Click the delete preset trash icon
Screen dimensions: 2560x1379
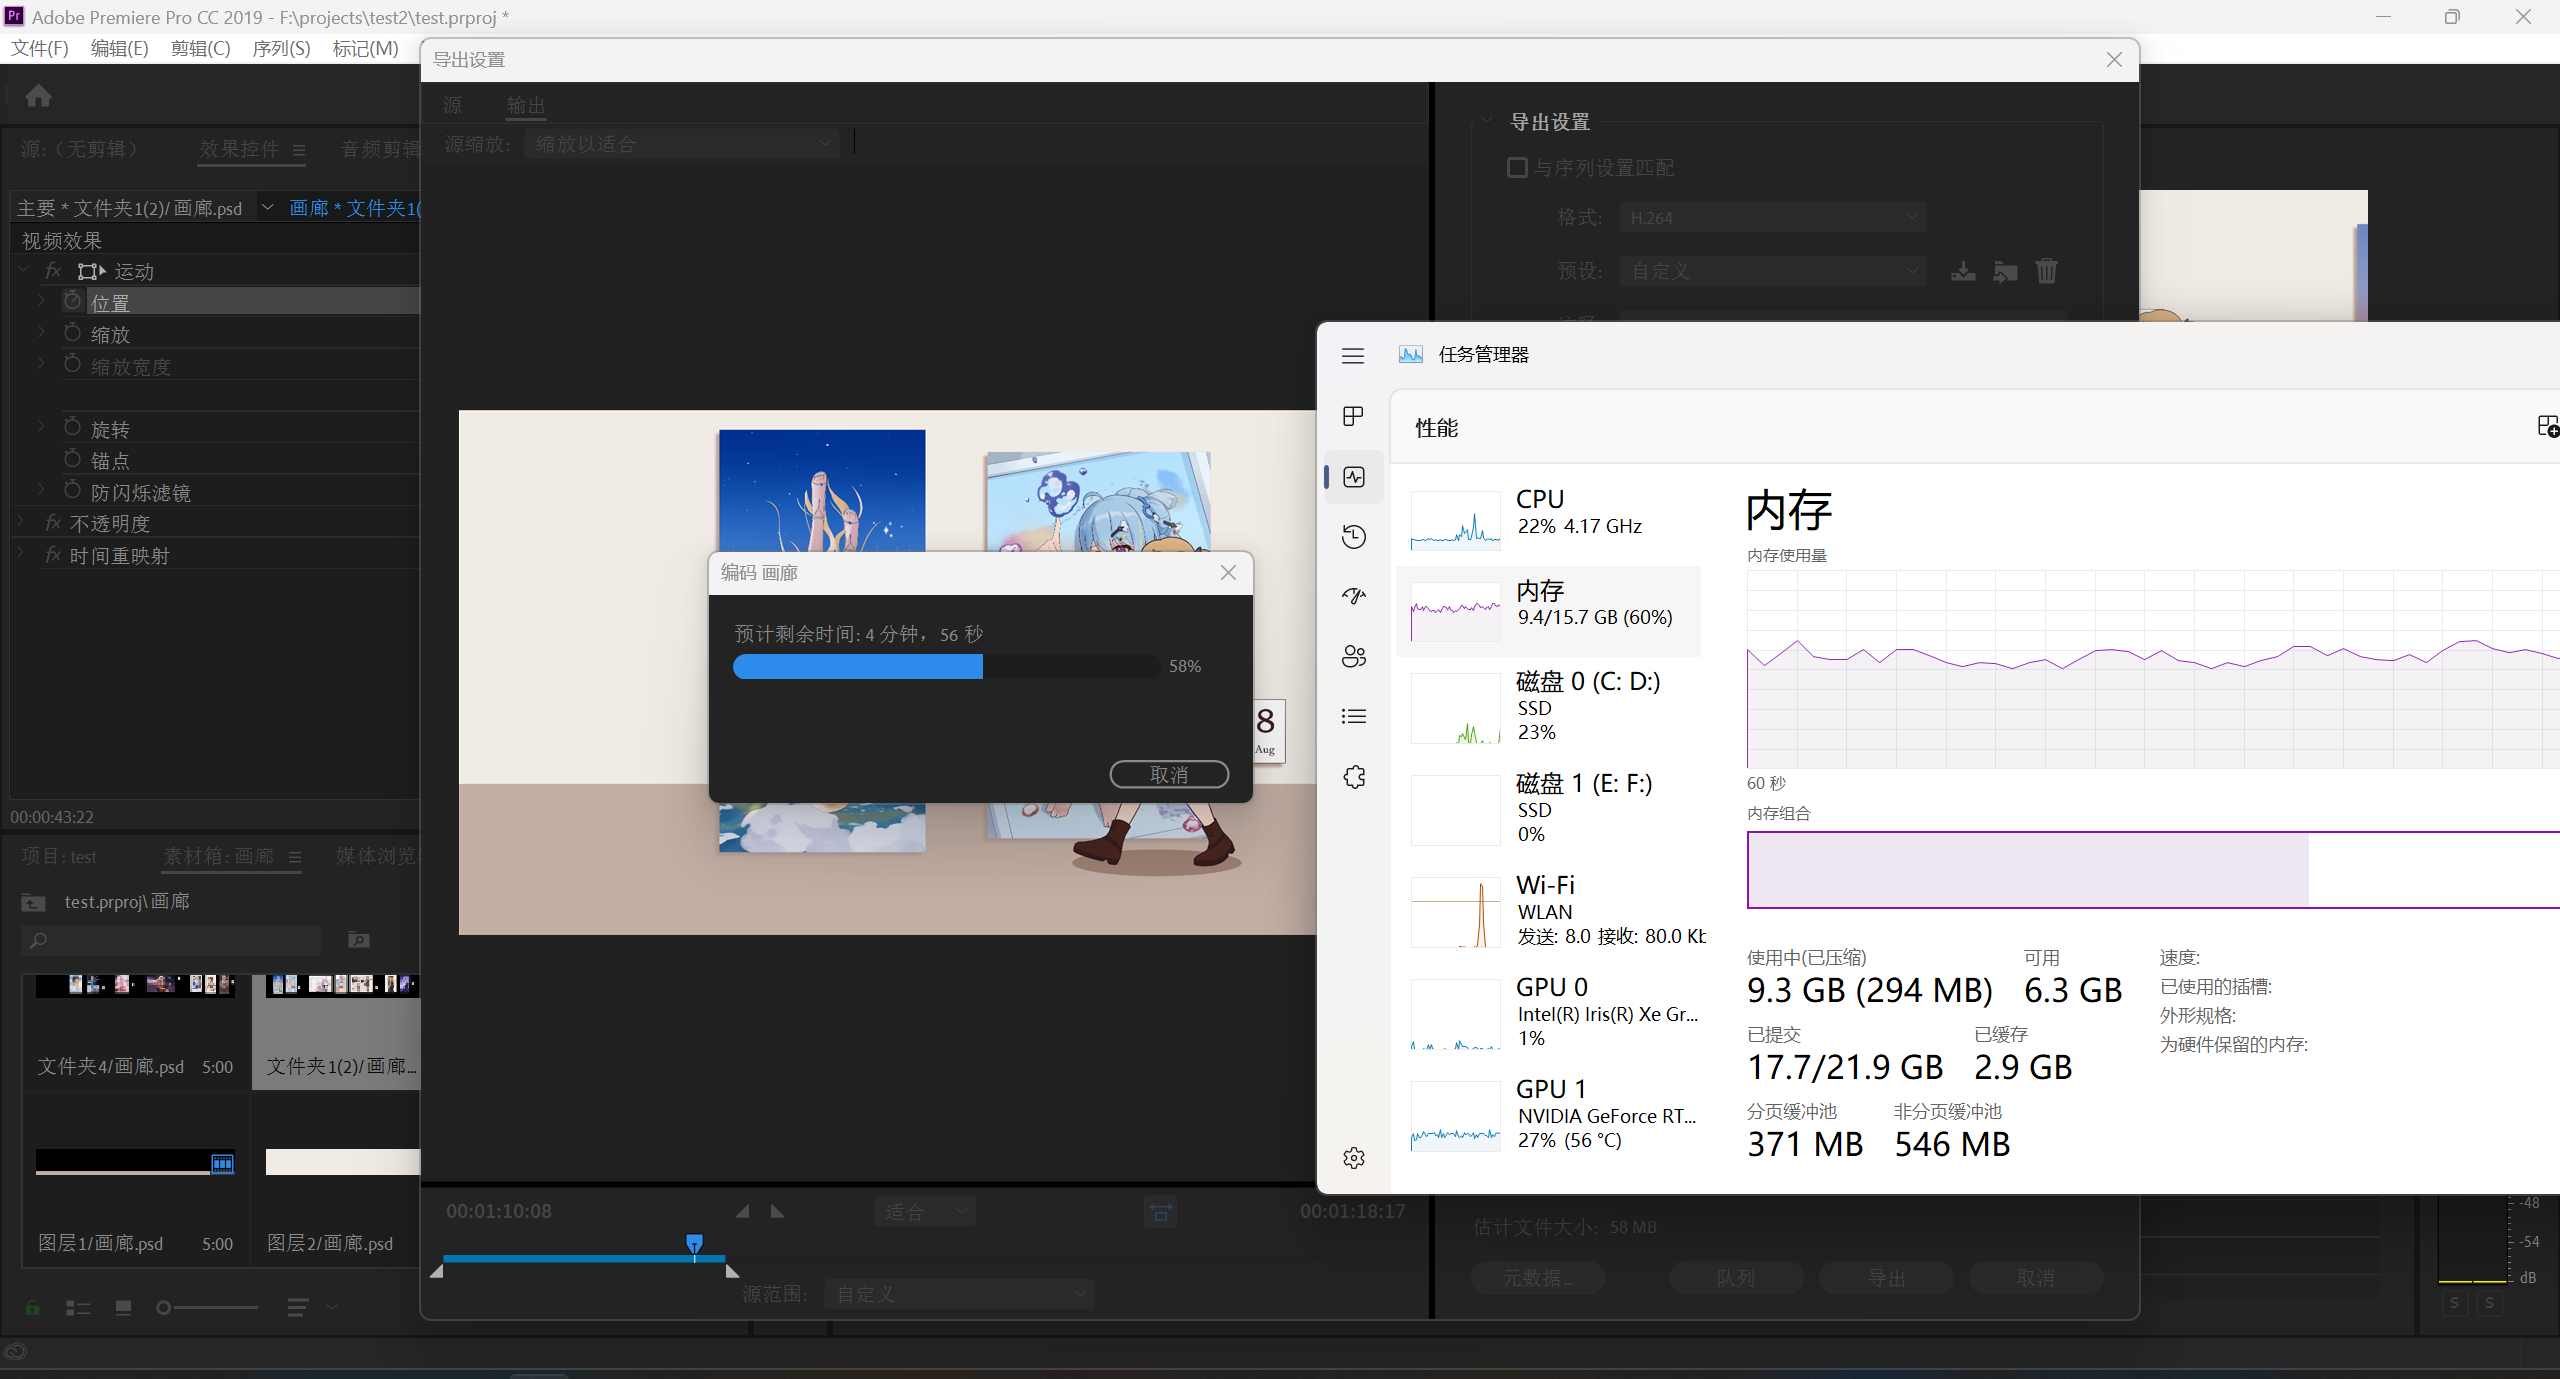click(2046, 271)
